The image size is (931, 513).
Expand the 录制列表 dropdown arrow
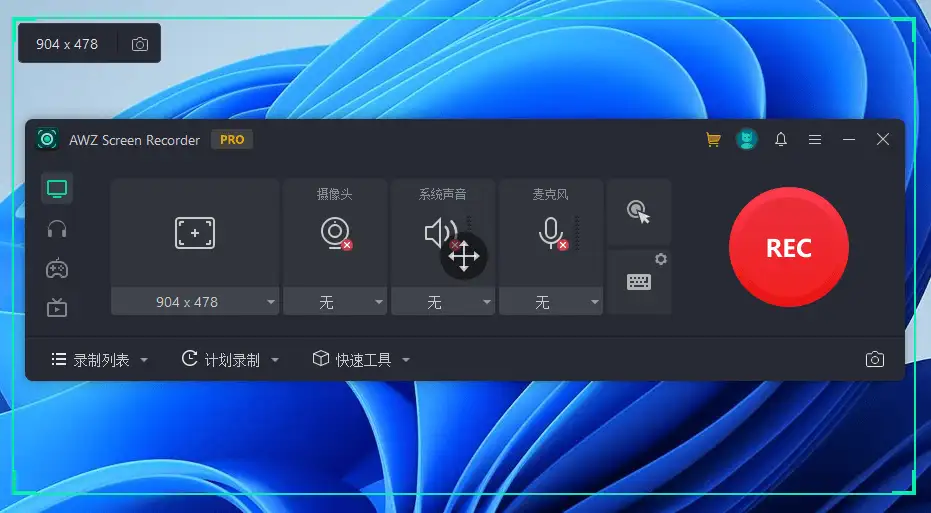click(x=144, y=360)
